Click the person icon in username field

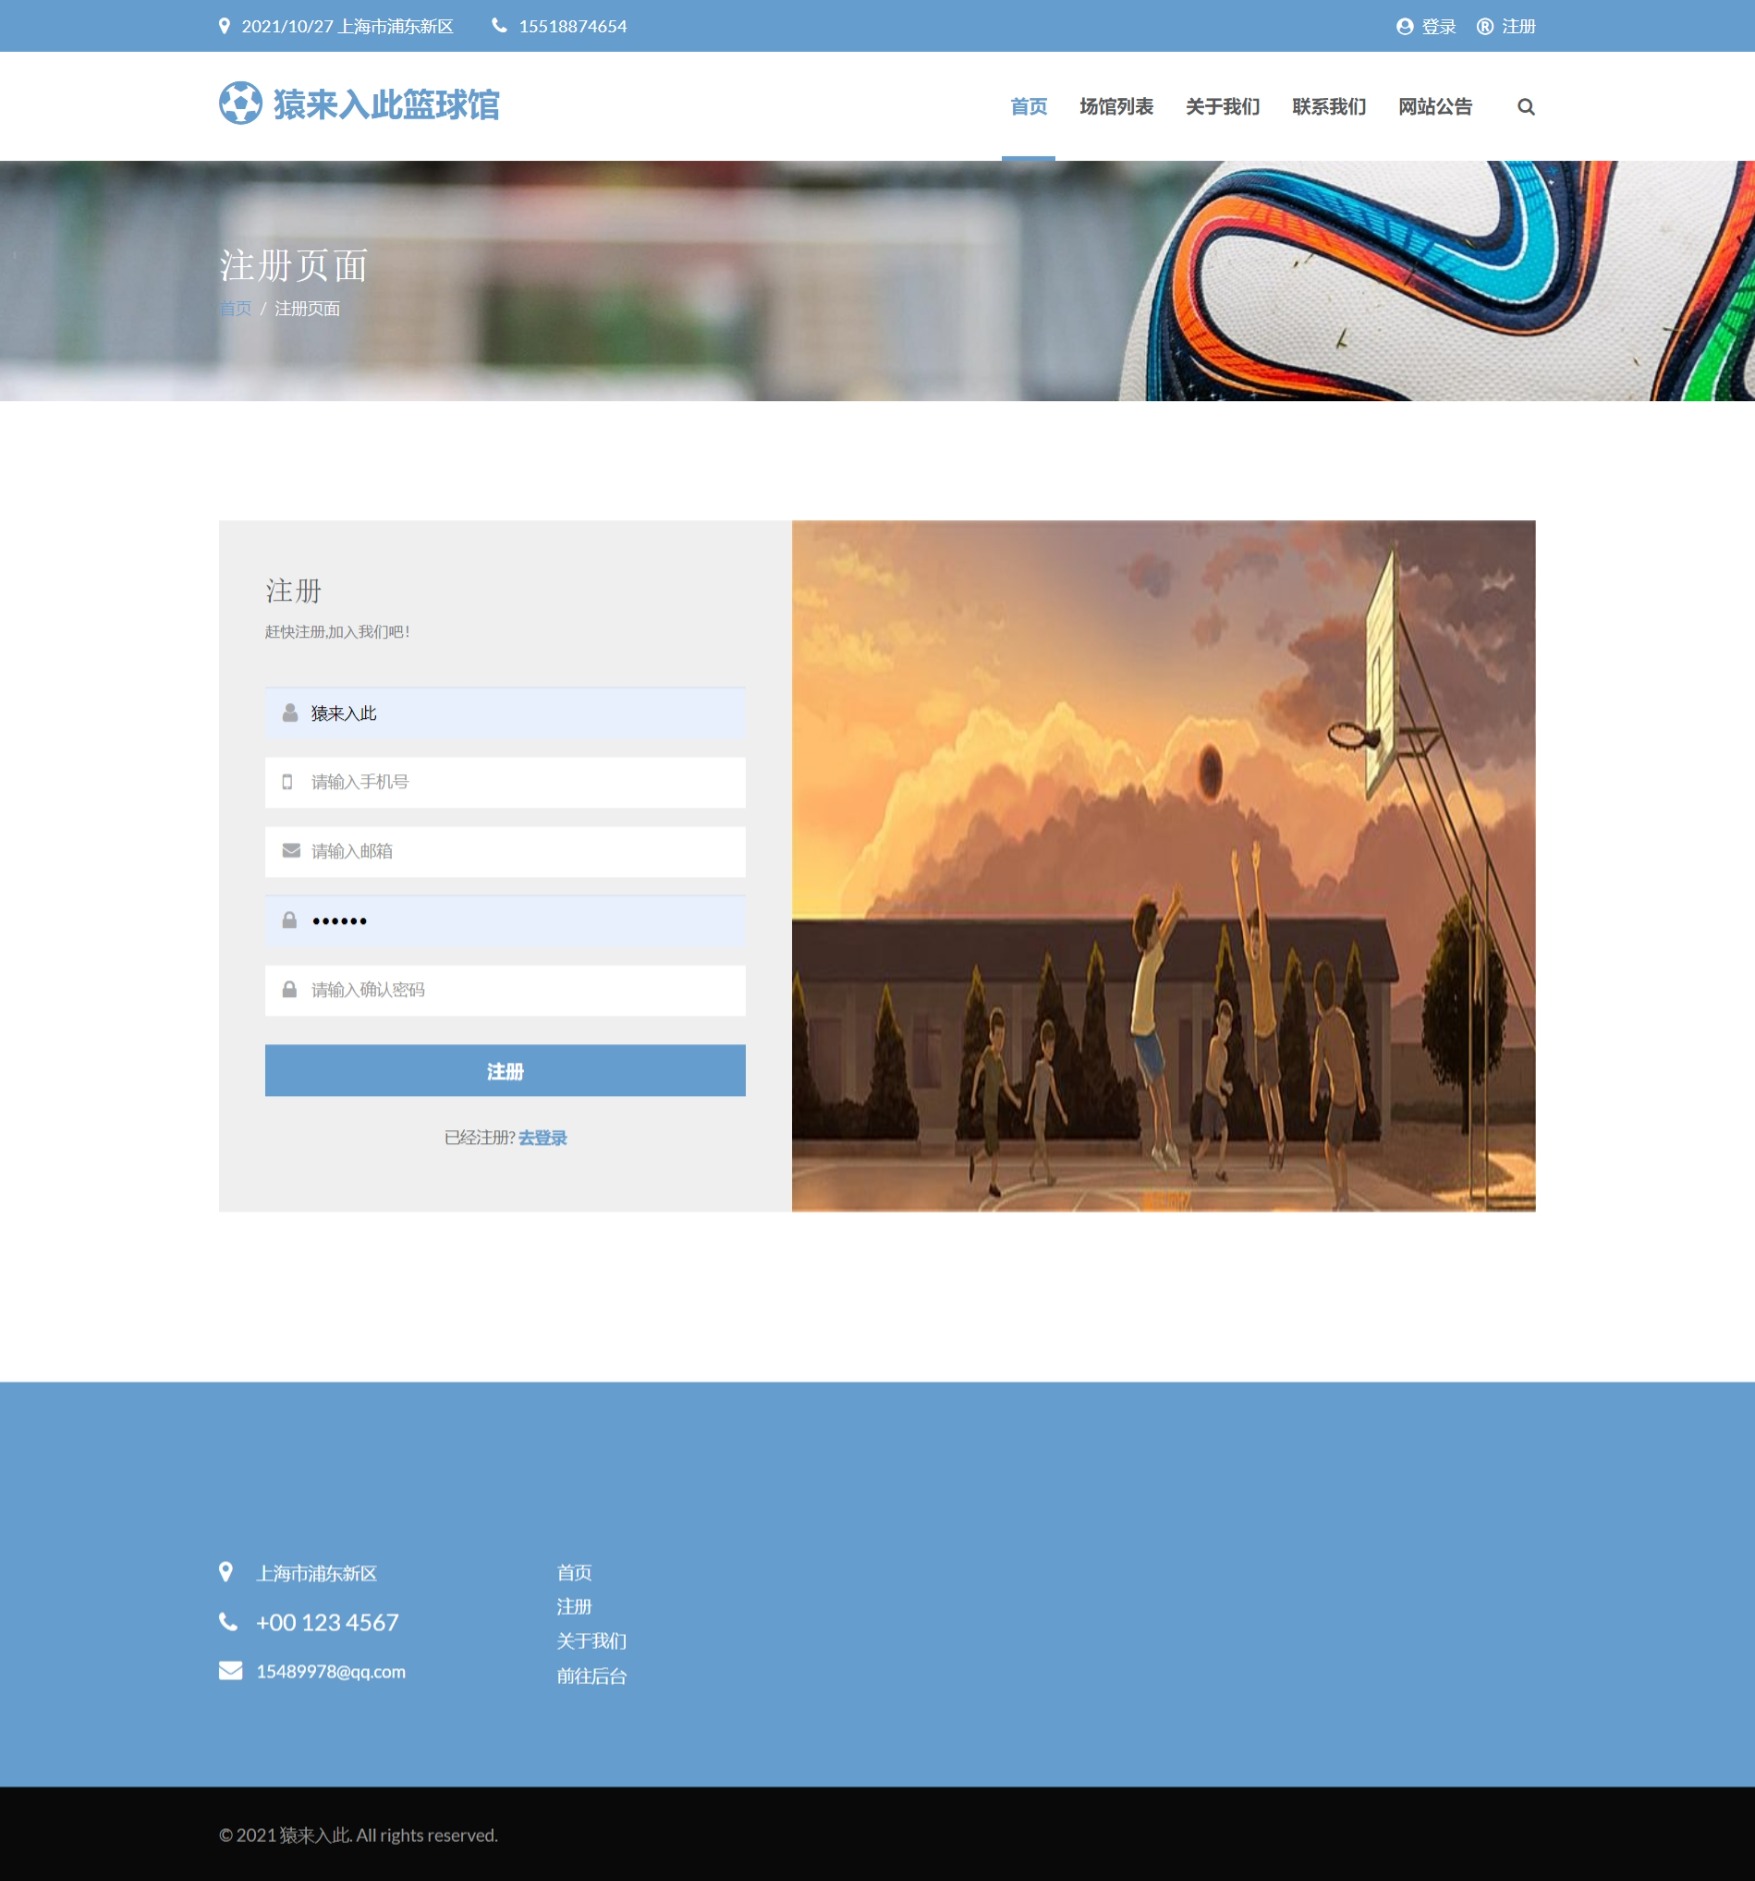(x=290, y=713)
